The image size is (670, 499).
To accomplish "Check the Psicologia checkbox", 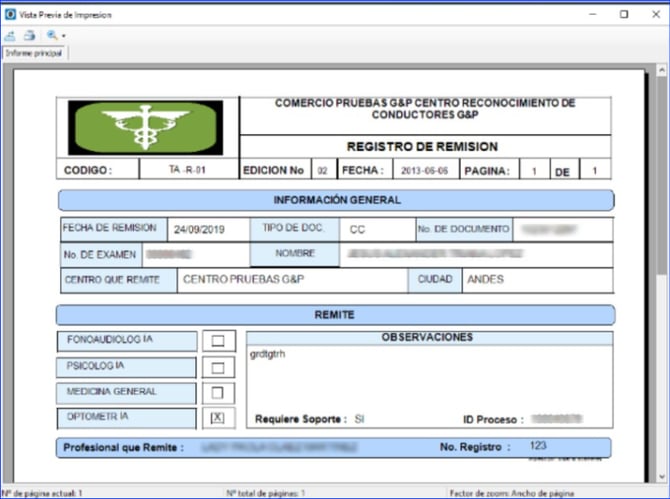I will (x=218, y=367).
